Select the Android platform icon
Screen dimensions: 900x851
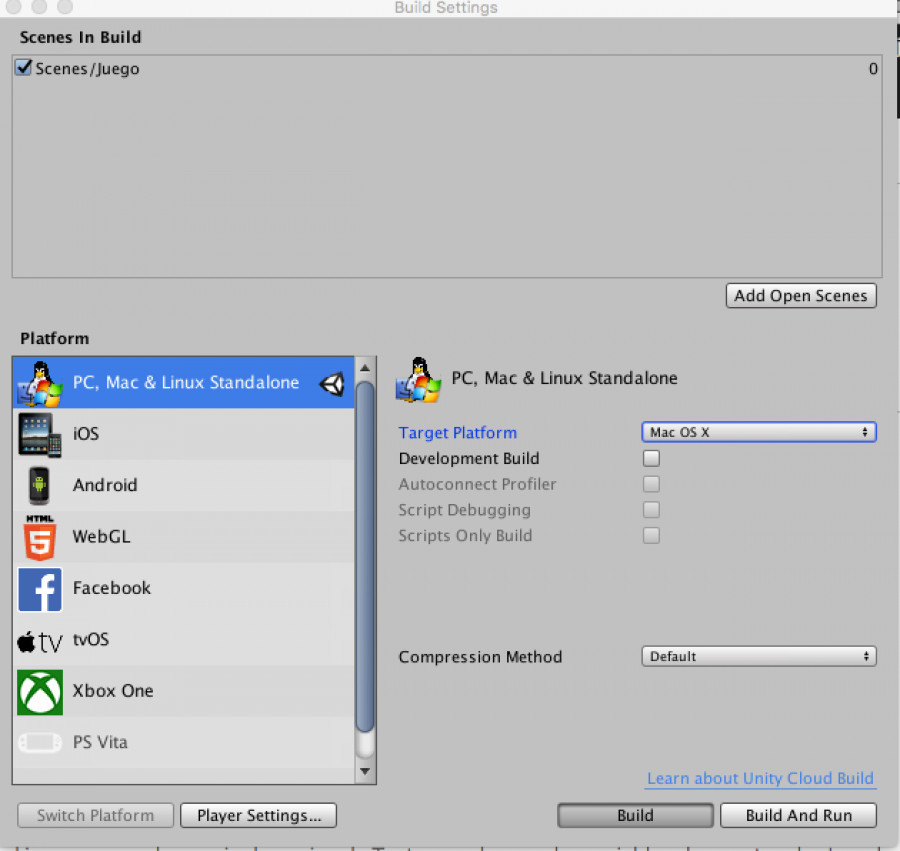pos(40,485)
